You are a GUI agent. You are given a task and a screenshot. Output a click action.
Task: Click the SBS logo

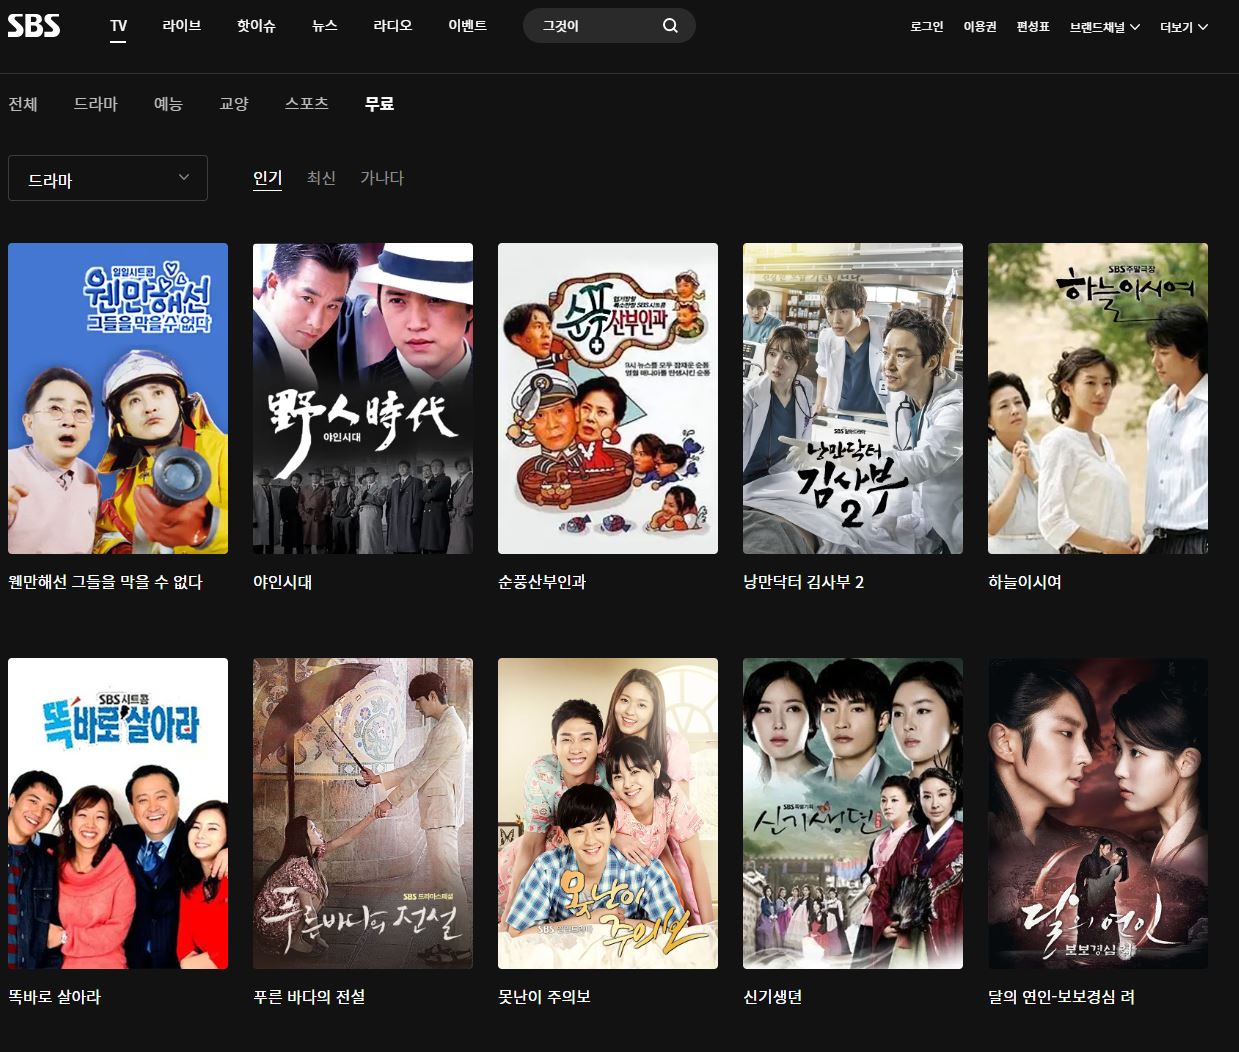coord(34,25)
